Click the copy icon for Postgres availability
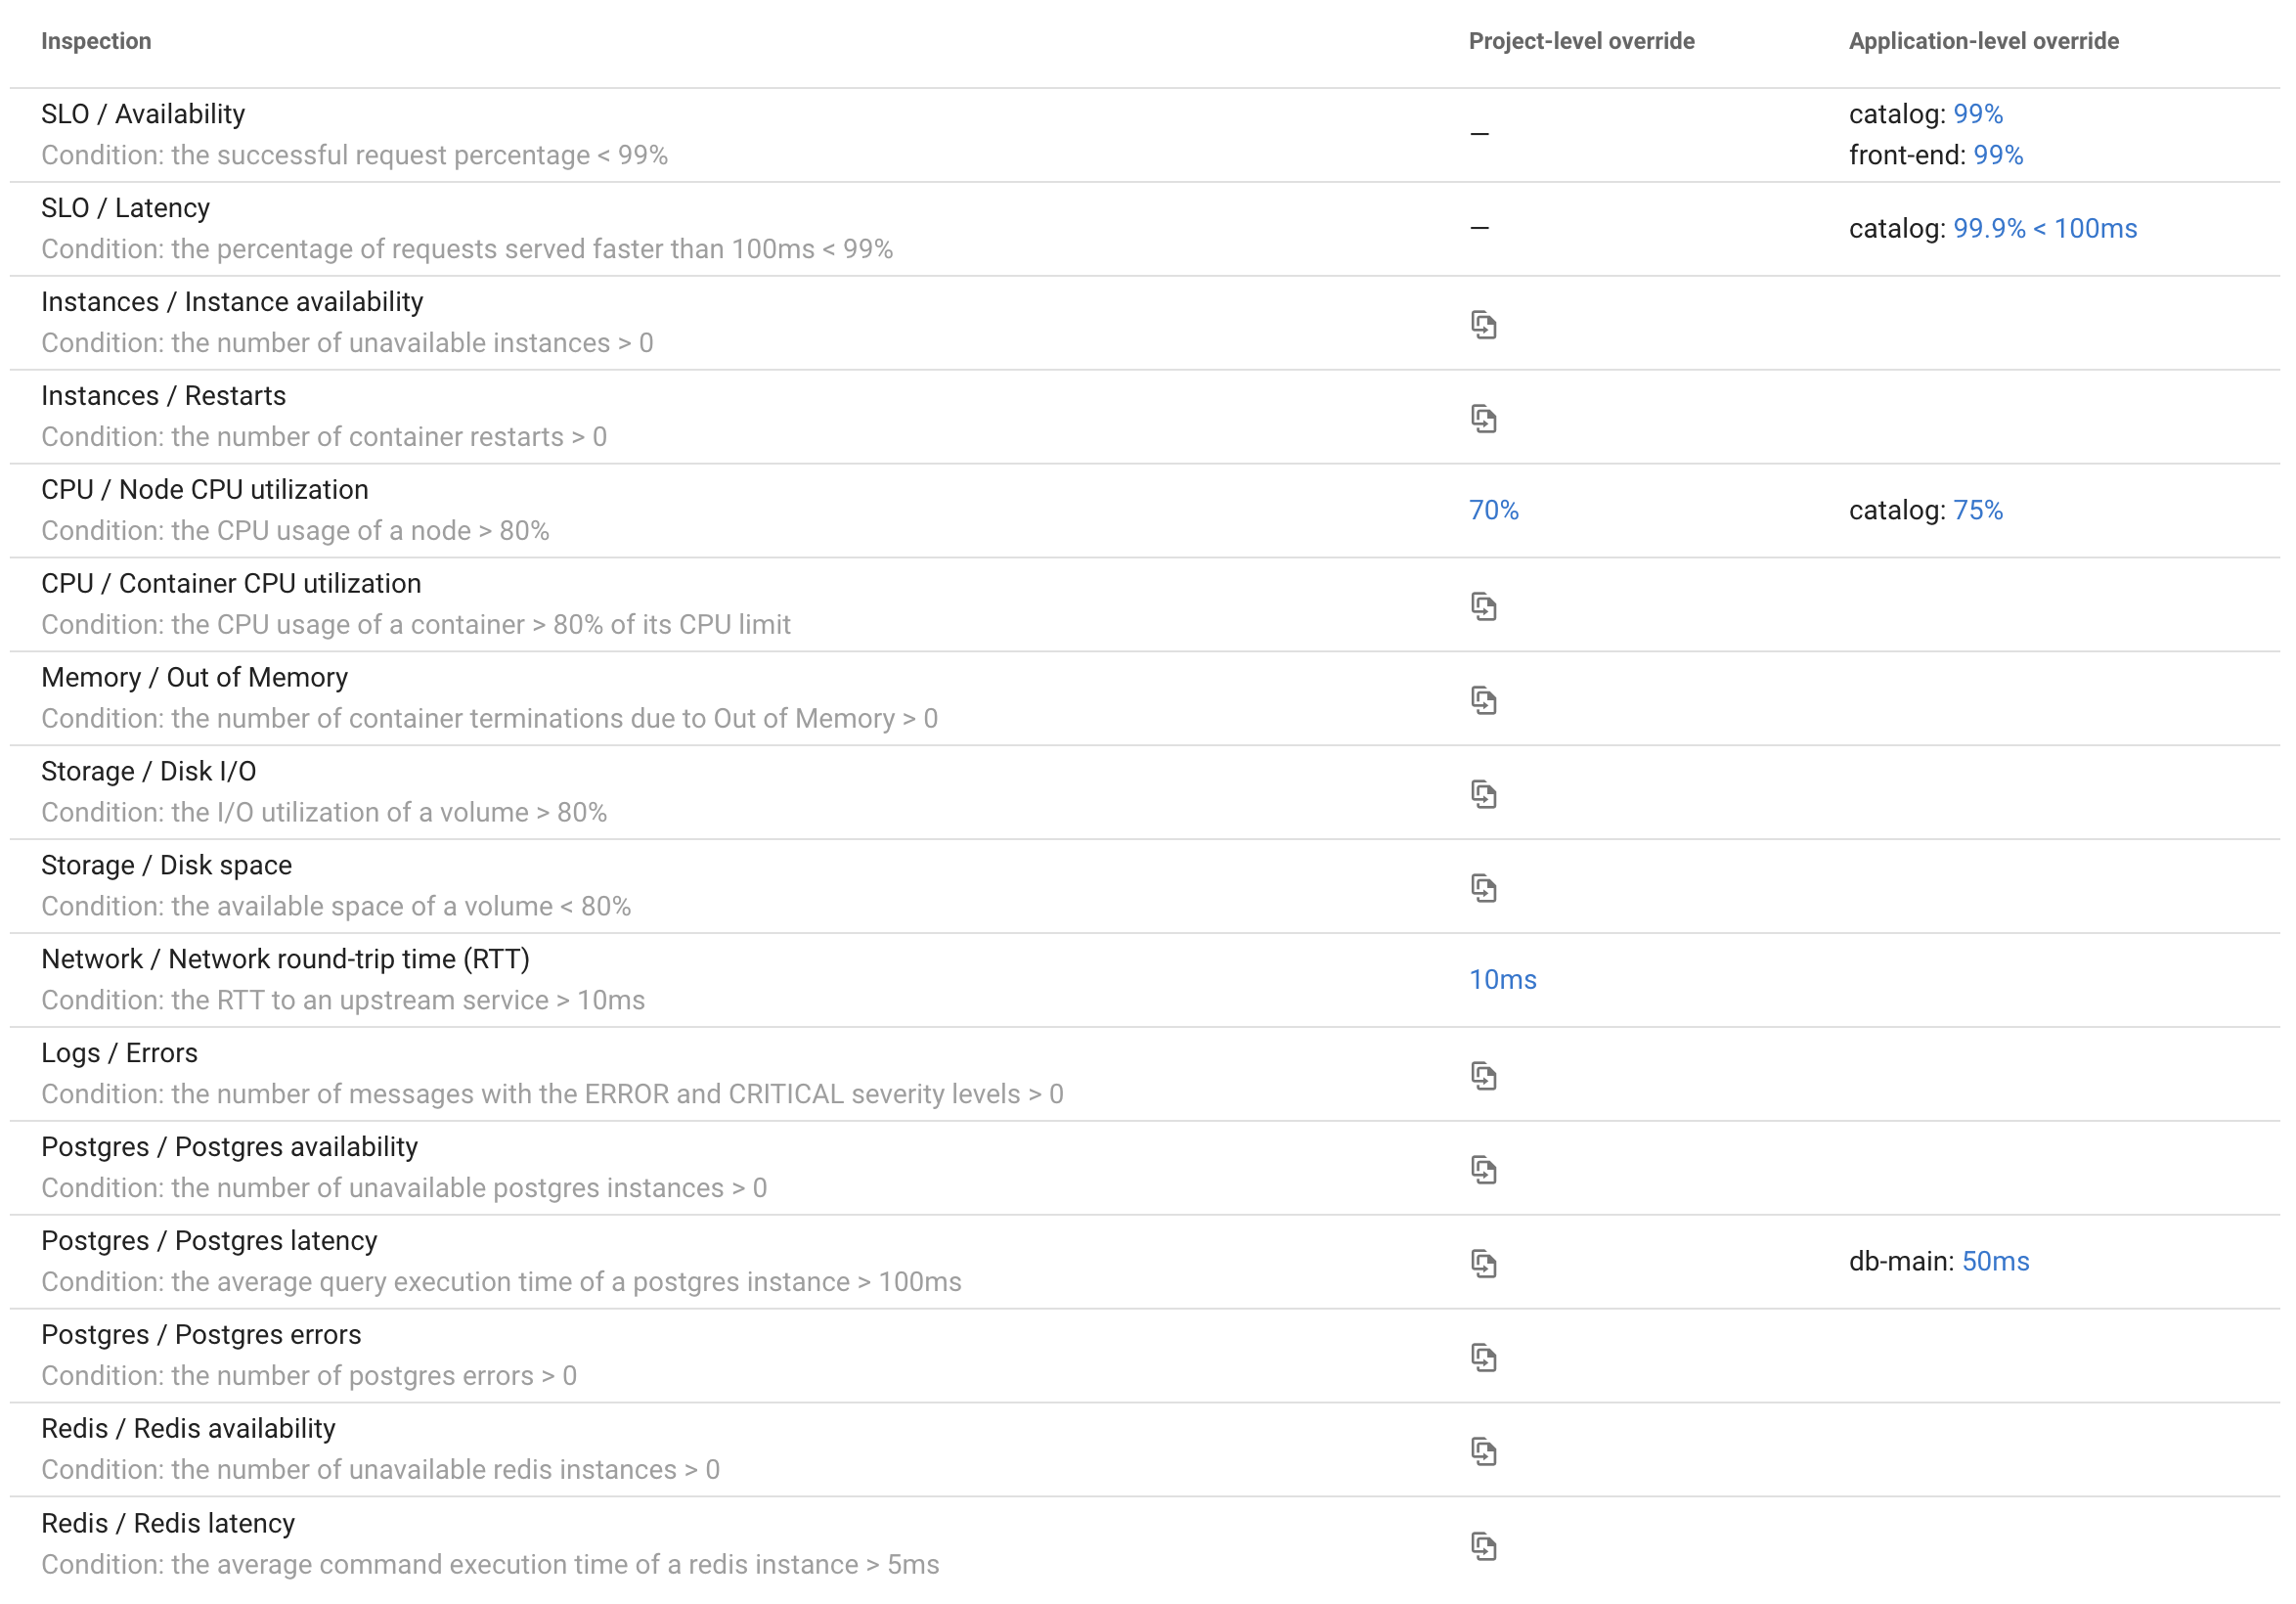The height and width of the screenshot is (1604, 2296). [1483, 1166]
